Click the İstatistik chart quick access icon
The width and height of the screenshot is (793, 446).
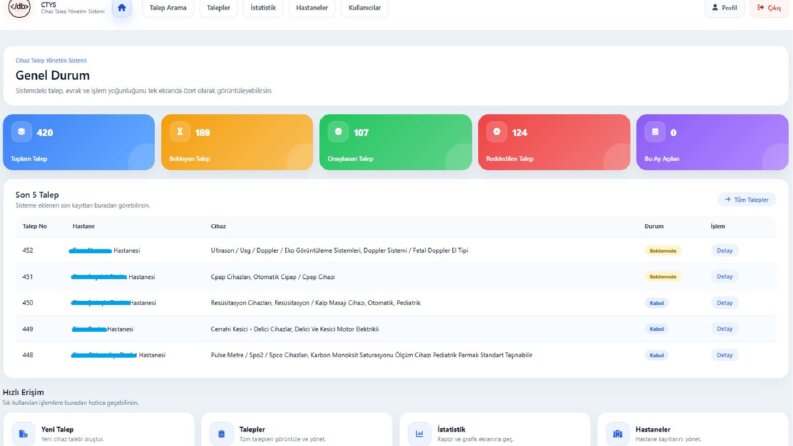click(x=420, y=434)
